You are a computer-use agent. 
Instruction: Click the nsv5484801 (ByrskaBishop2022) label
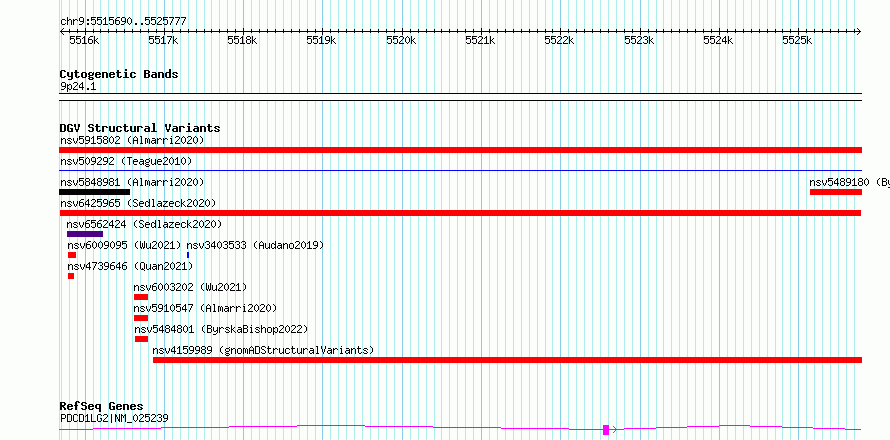point(221,329)
